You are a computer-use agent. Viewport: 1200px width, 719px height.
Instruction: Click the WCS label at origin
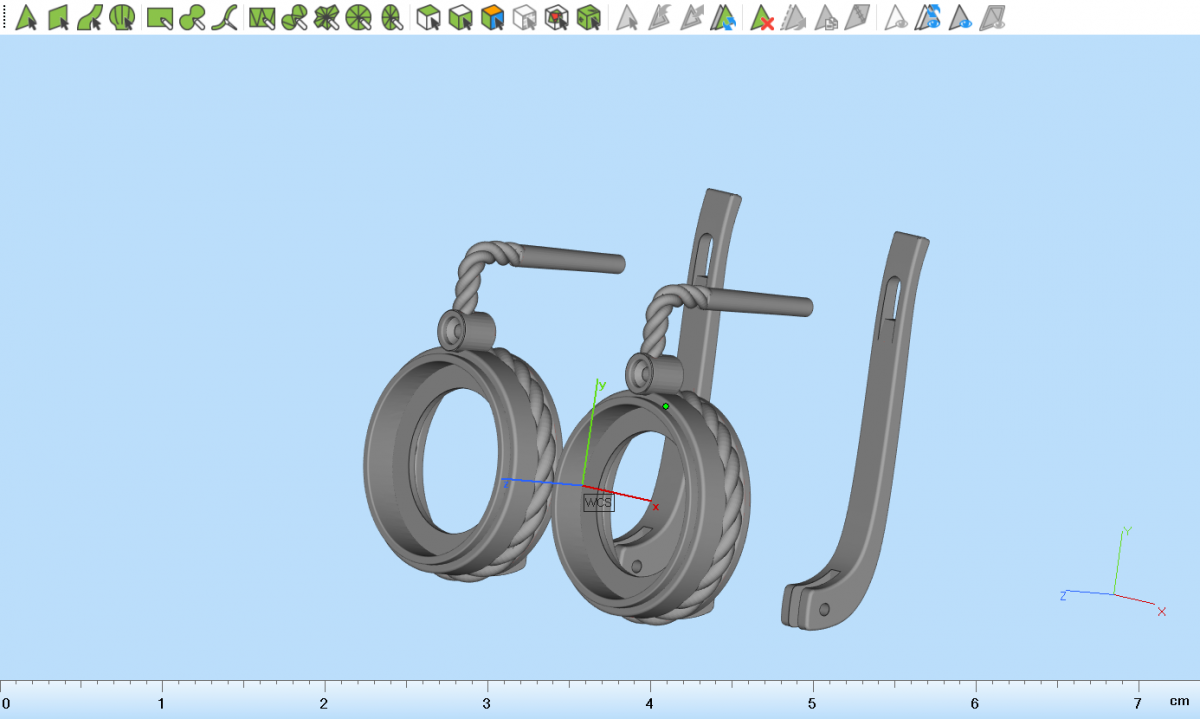(x=598, y=502)
